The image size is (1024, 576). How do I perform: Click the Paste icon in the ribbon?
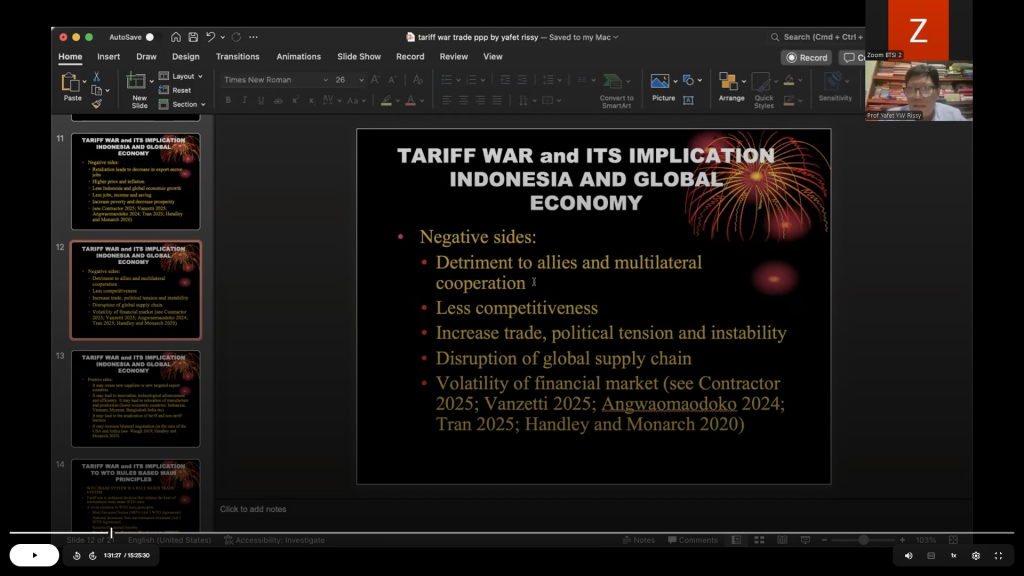coord(72,84)
